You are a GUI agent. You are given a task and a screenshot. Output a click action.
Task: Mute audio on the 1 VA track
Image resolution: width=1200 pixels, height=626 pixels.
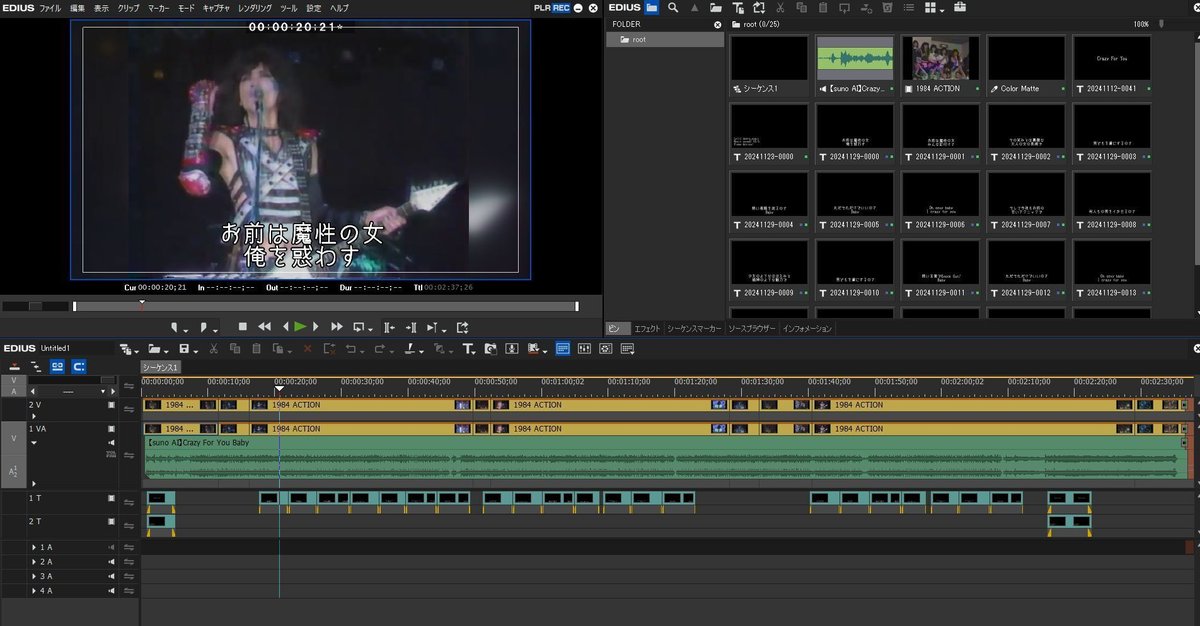pos(111,443)
